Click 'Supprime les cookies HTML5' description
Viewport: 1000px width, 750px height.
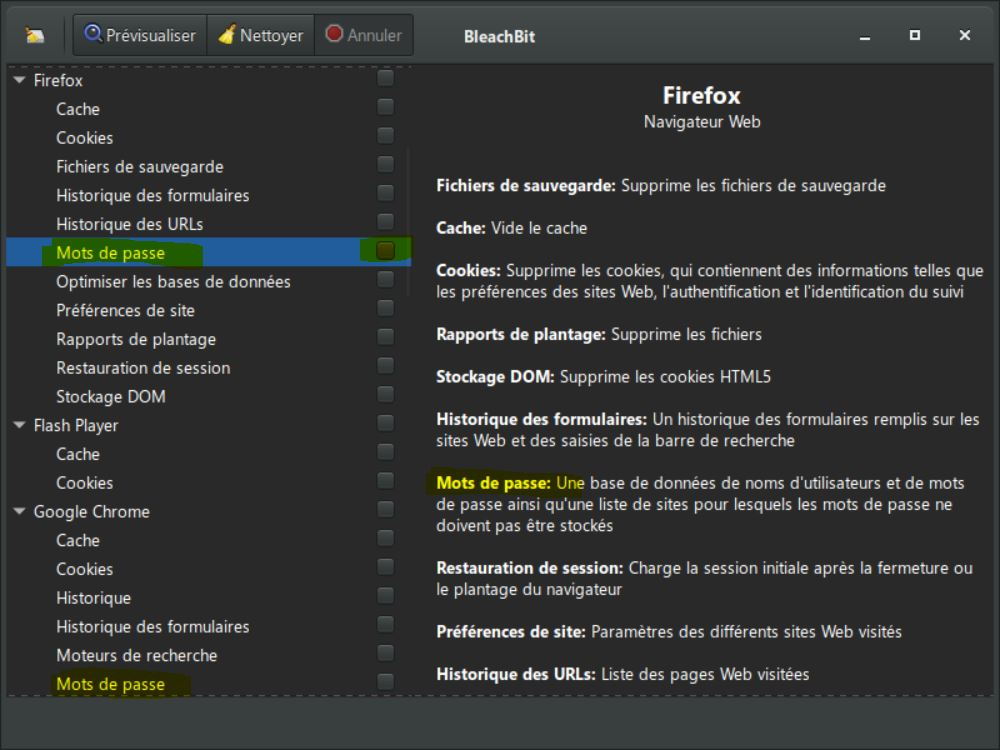665,376
